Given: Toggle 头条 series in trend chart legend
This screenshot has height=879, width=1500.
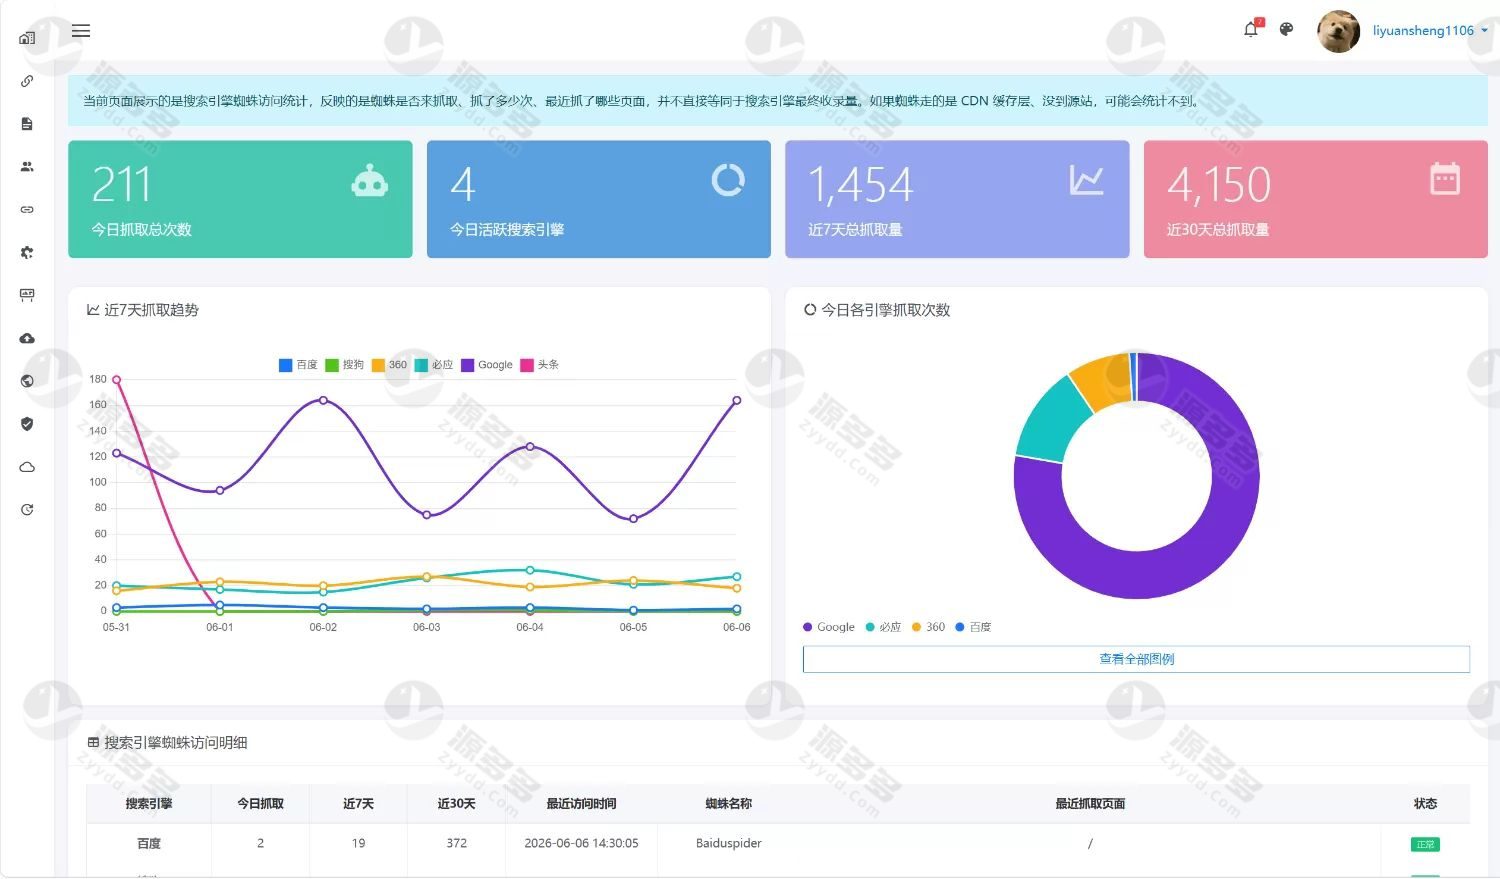Looking at the screenshot, I should (x=540, y=365).
